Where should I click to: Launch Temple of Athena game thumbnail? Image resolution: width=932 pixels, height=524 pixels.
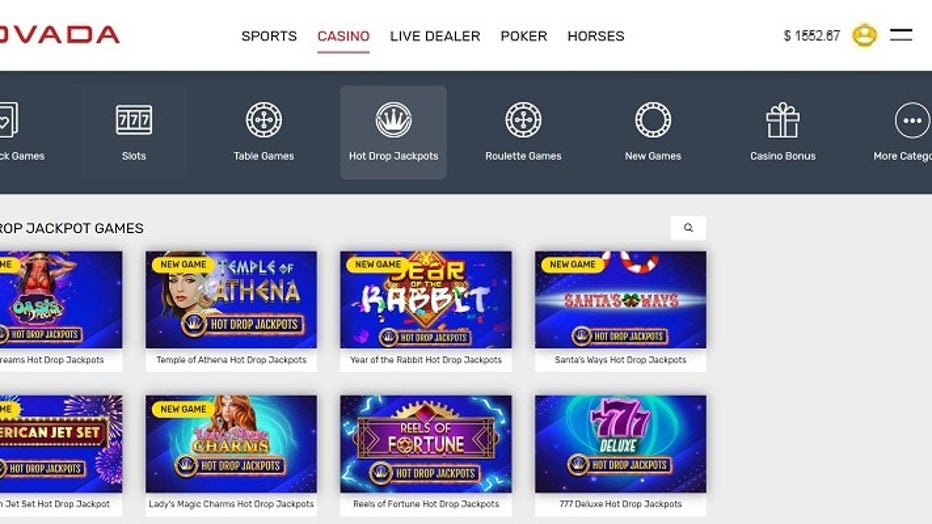(x=231, y=299)
